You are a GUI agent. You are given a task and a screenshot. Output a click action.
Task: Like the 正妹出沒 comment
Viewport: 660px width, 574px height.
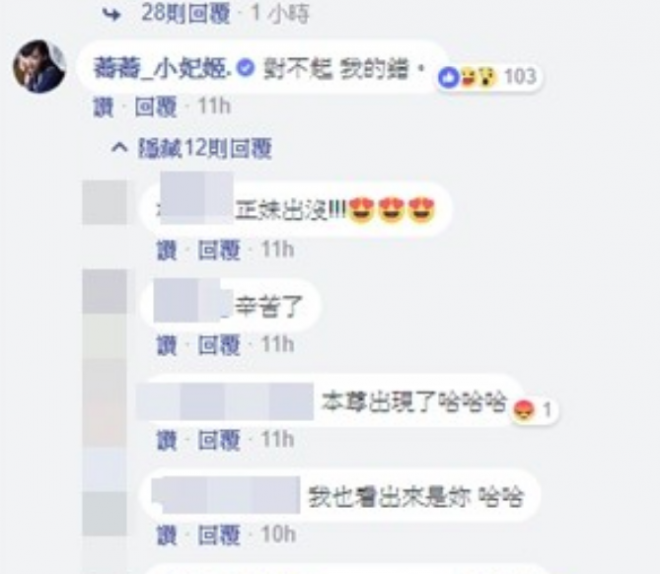click(x=167, y=250)
